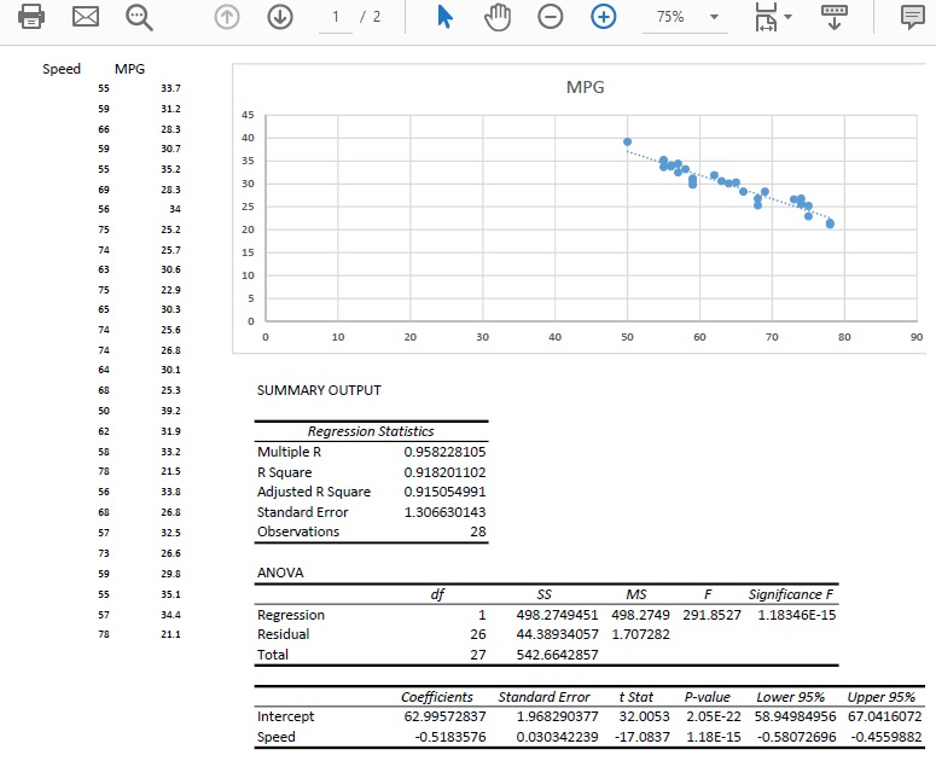The height and width of the screenshot is (760, 936).
Task: Select Adjusted R Square label
Action: (314, 492)
